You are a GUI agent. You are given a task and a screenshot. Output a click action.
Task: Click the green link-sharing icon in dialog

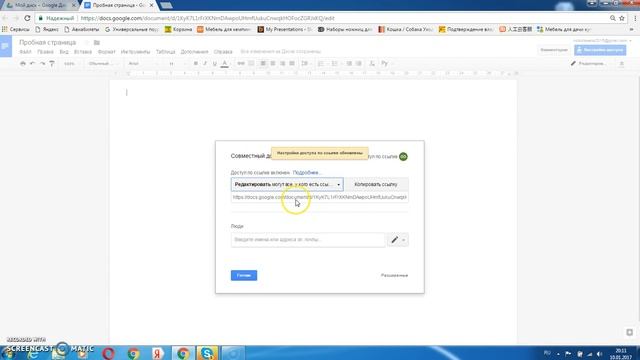[403, 156]
